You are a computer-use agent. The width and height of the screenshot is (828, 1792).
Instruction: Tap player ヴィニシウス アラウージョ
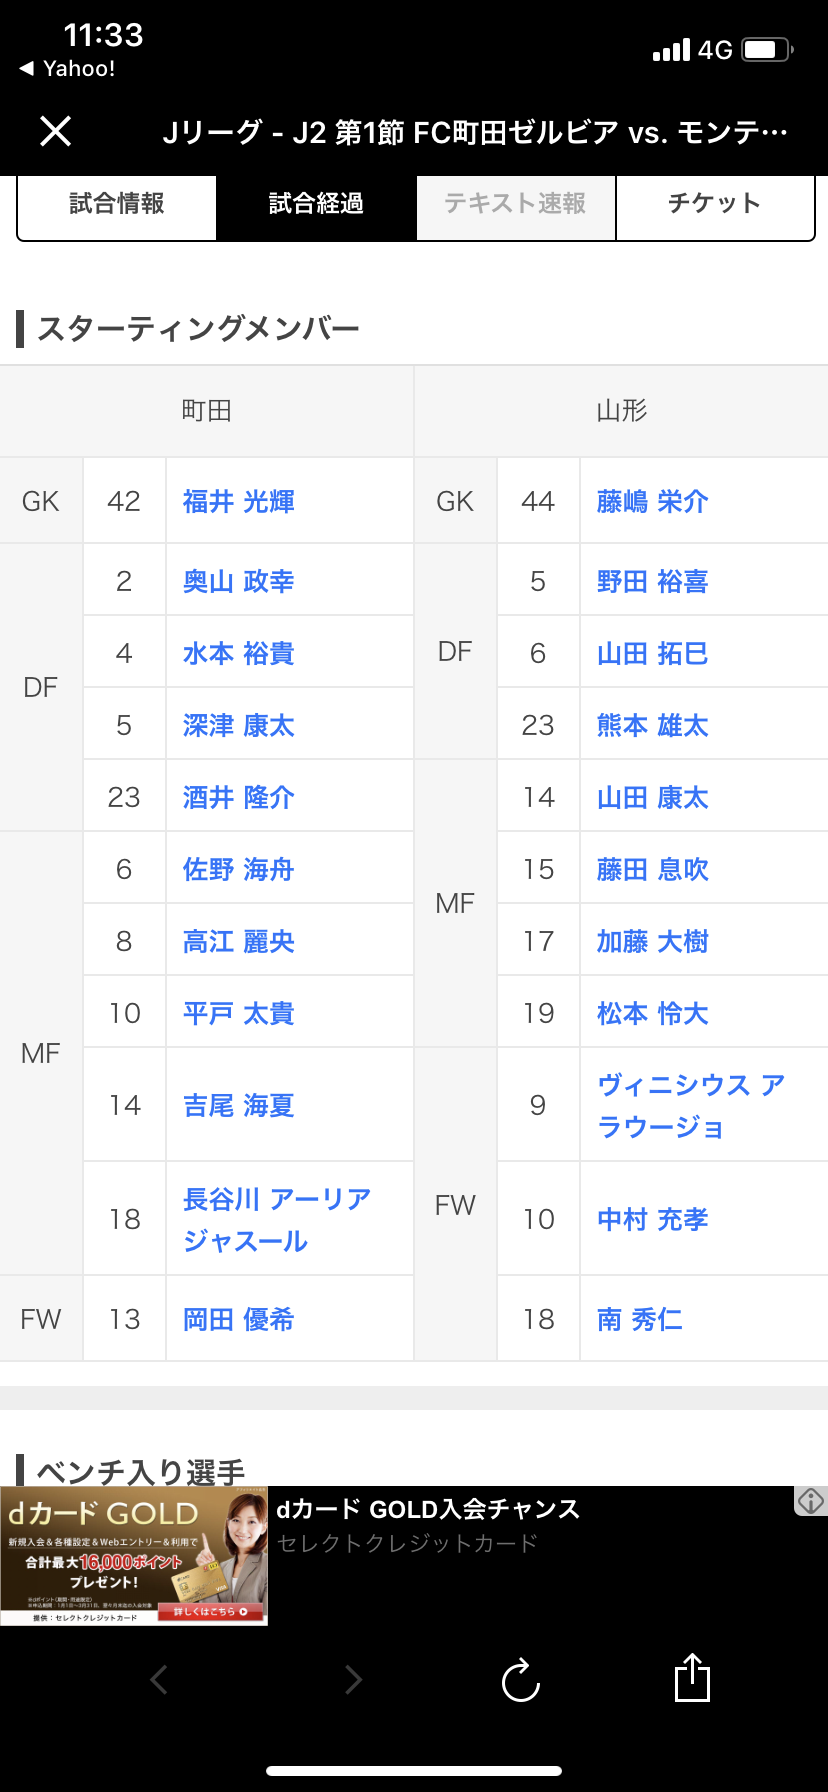click(690, 1105)
